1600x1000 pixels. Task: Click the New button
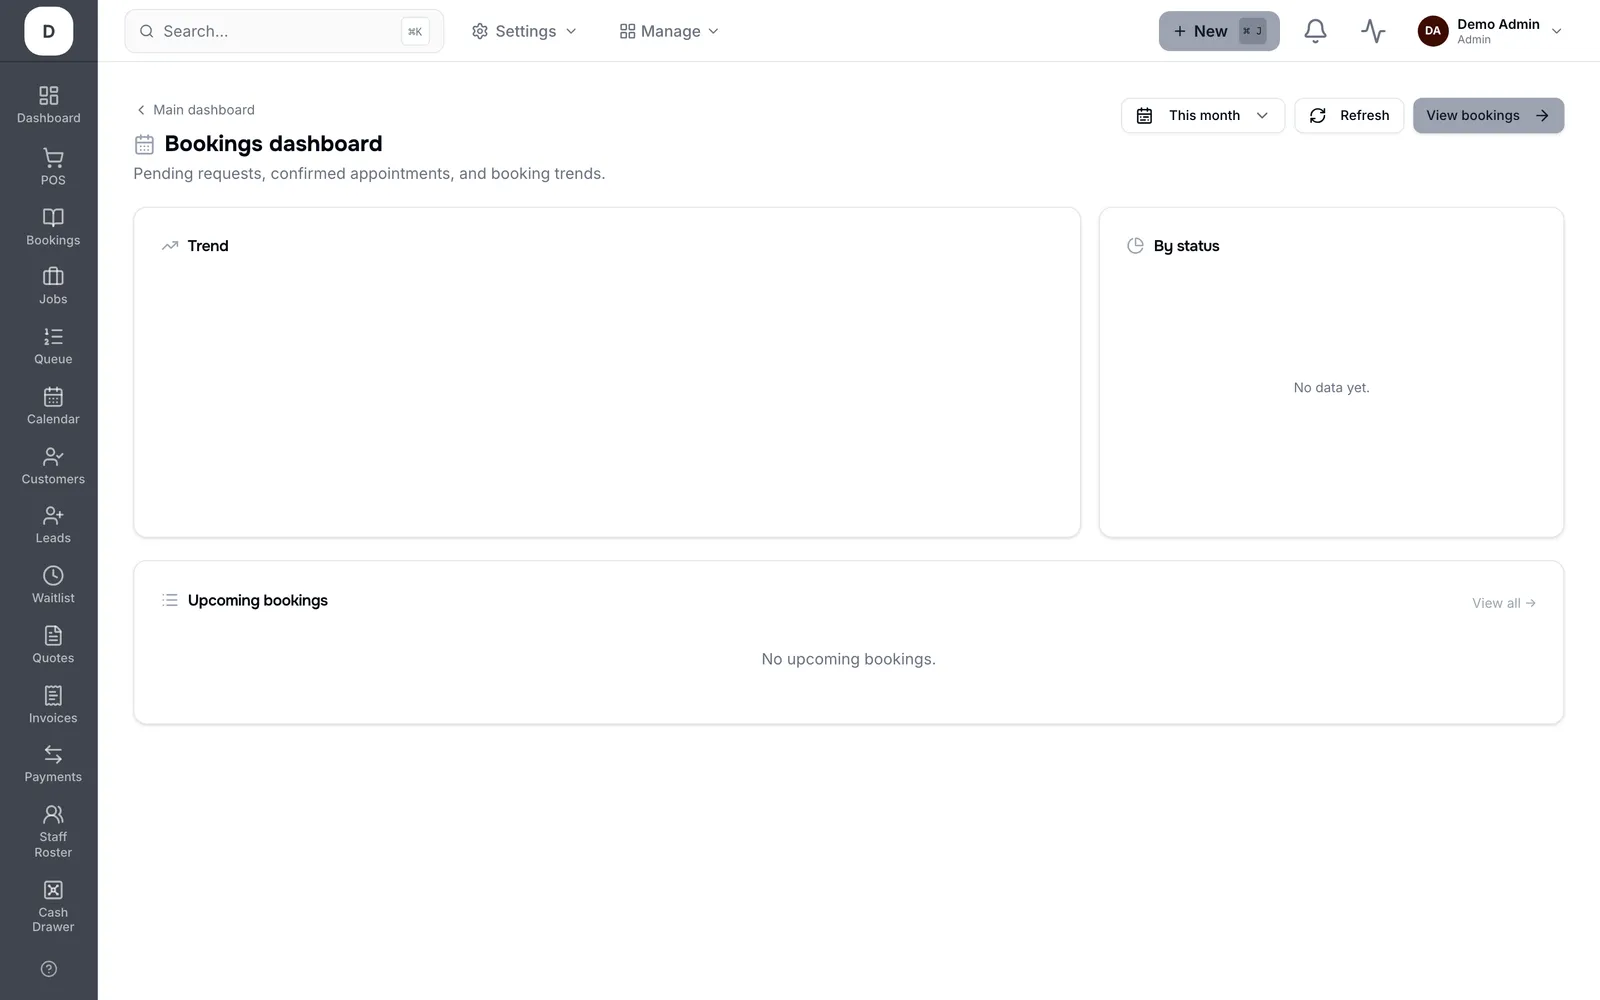[1219, 31]
